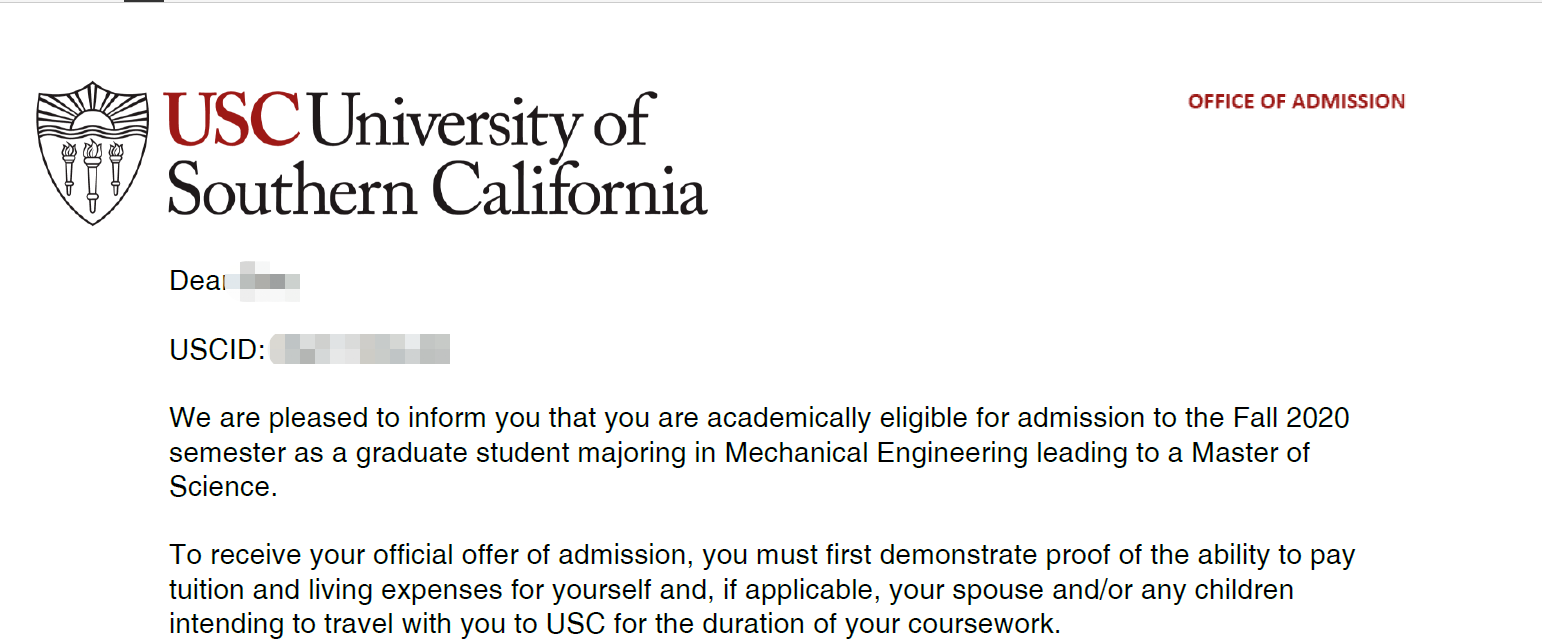1542x639 pixels.
Task: Click the 'Mechanical Engineering' major text
Action: [x=876, y=453]
